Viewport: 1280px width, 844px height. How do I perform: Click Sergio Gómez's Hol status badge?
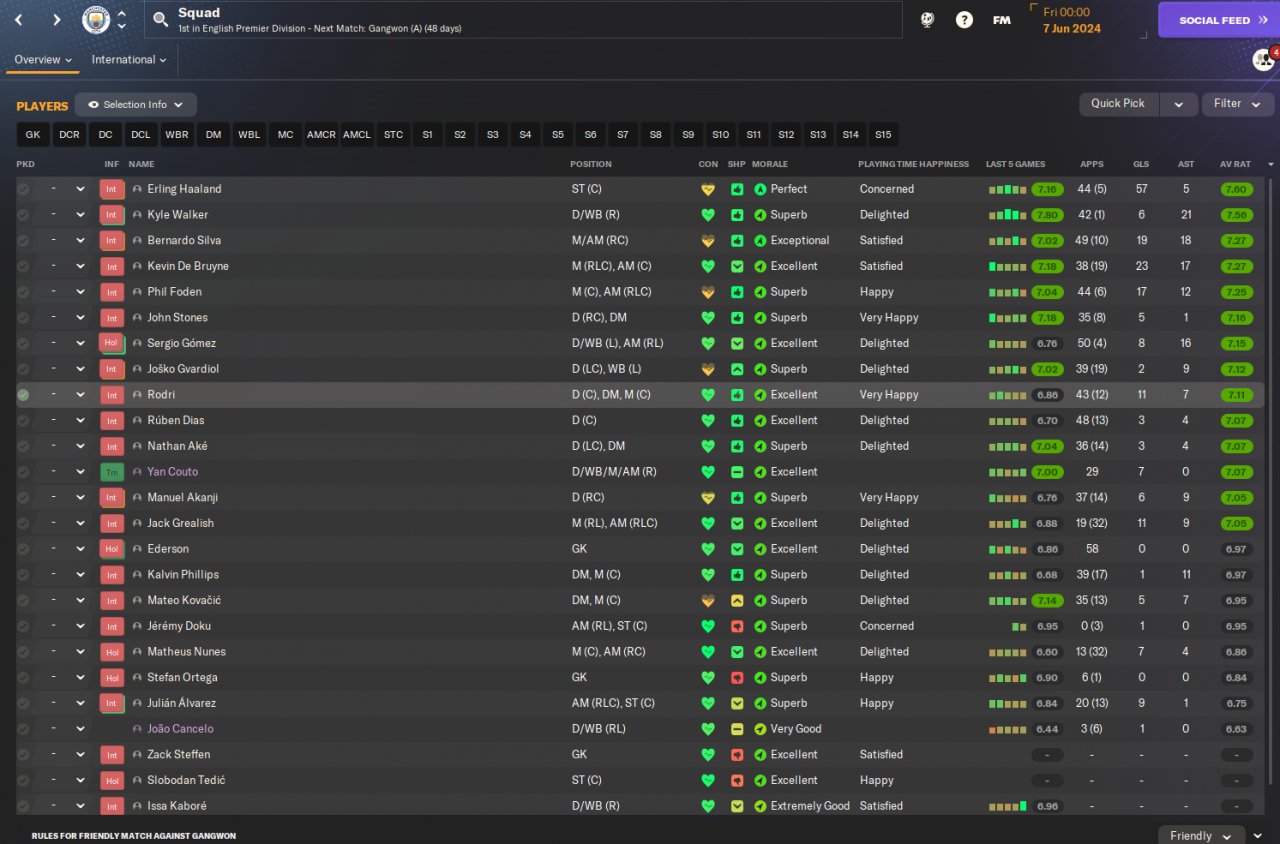[x=111, y=343]
